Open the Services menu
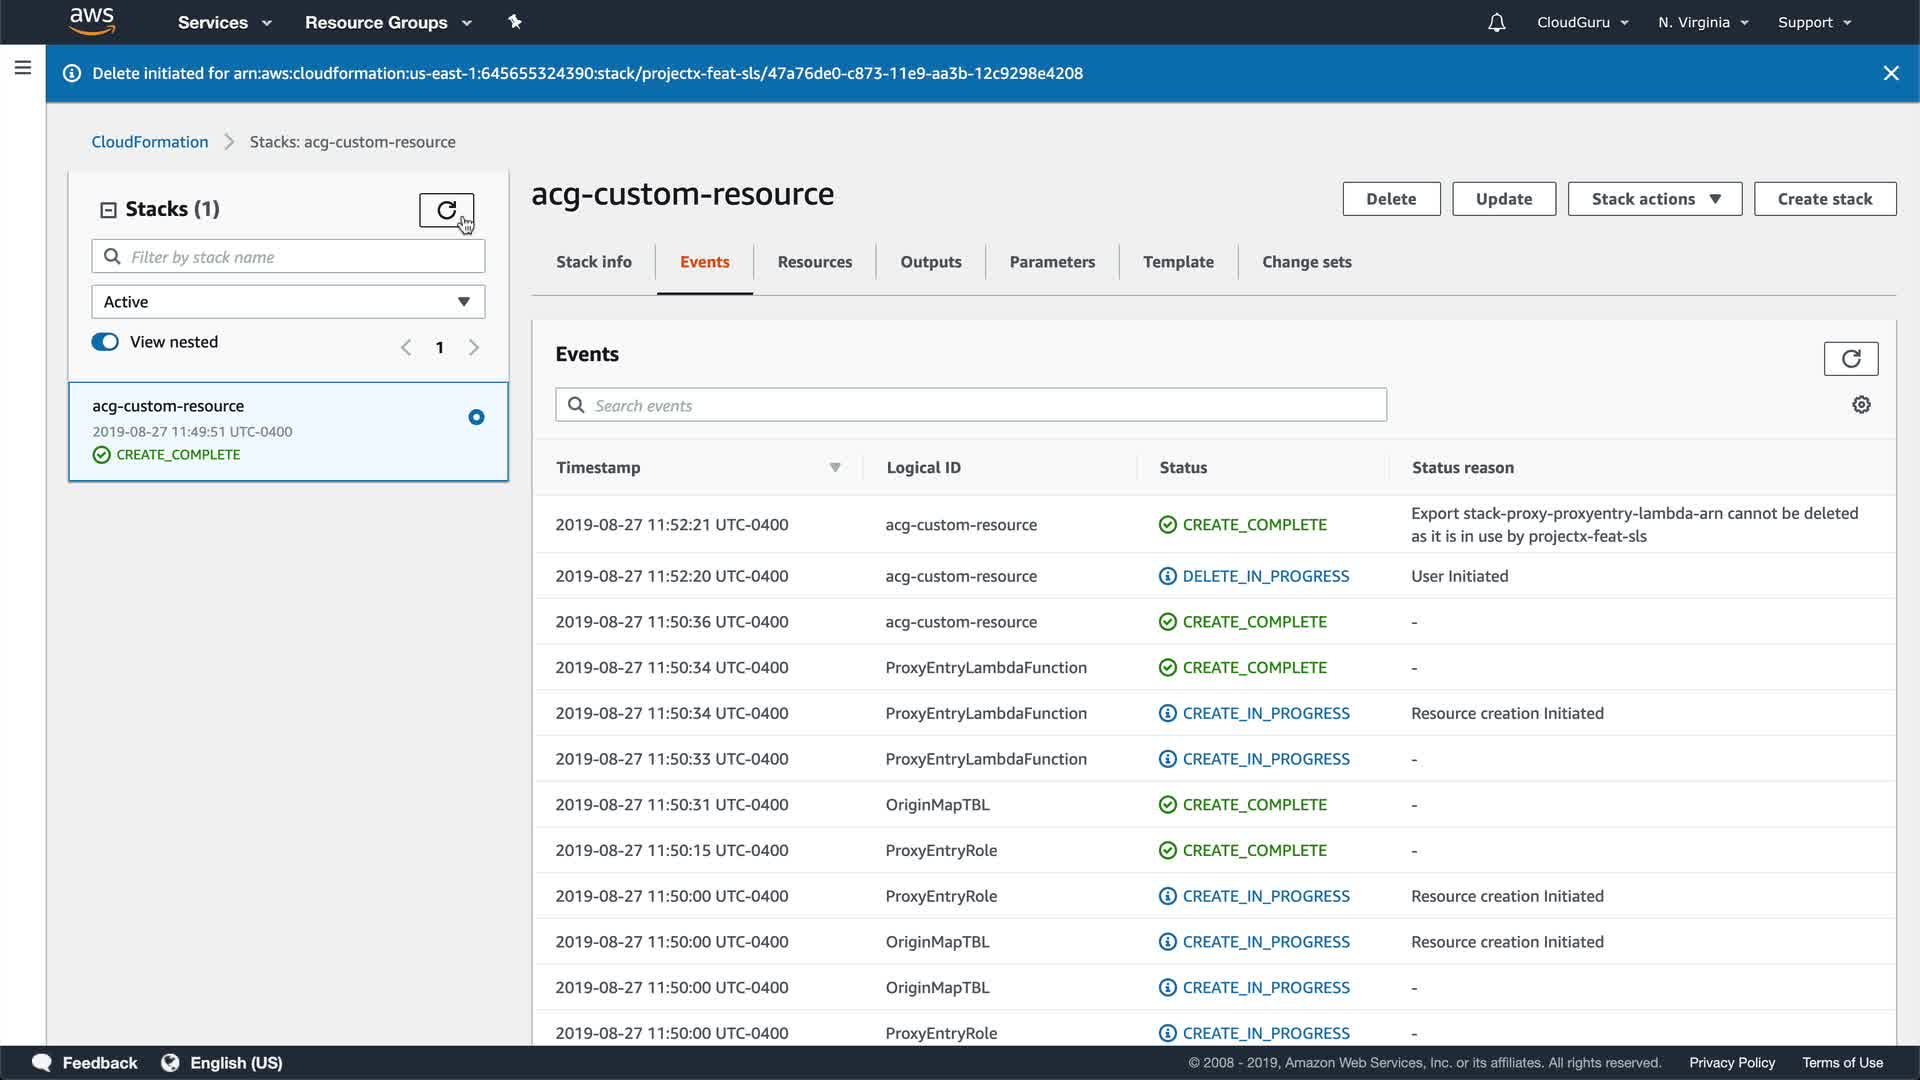Viewport: 1920px width, 1080px height. click(x=224, y=22)
